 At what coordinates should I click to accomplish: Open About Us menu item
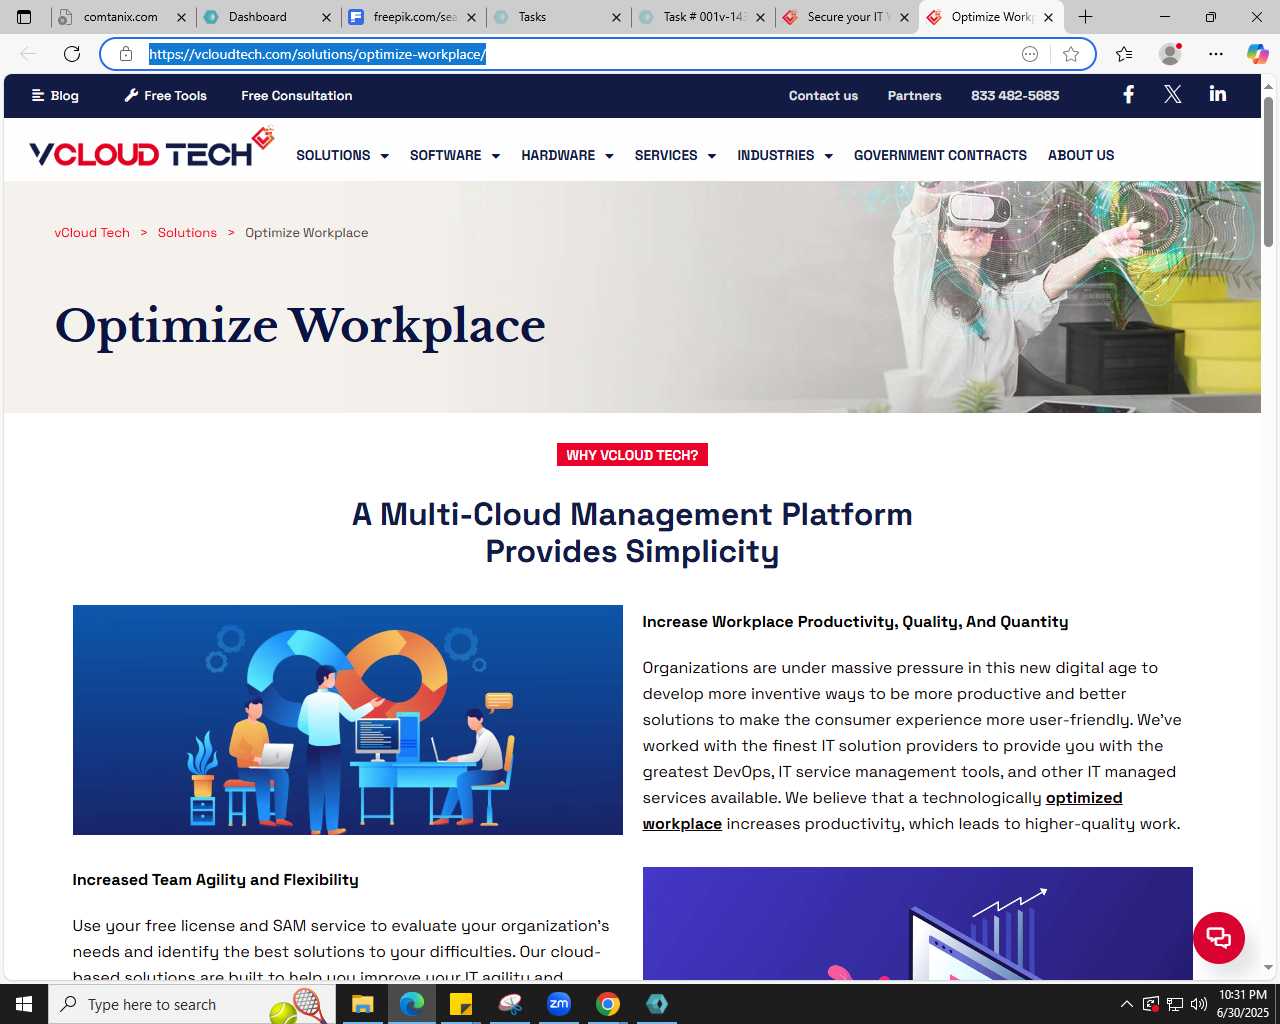tap(1081, 155)
